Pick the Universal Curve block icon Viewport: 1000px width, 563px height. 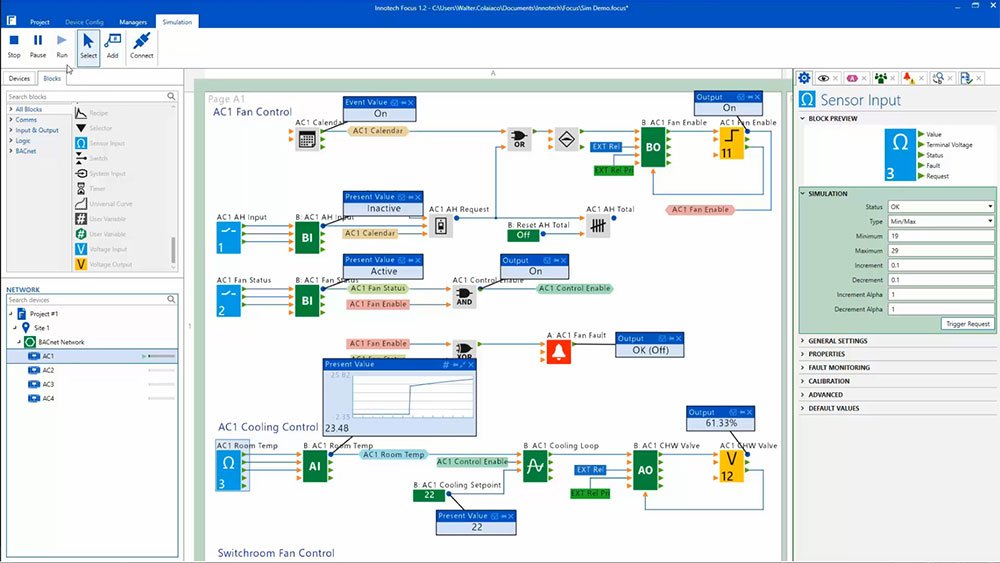pyautogui.click(x=81, y=204)
